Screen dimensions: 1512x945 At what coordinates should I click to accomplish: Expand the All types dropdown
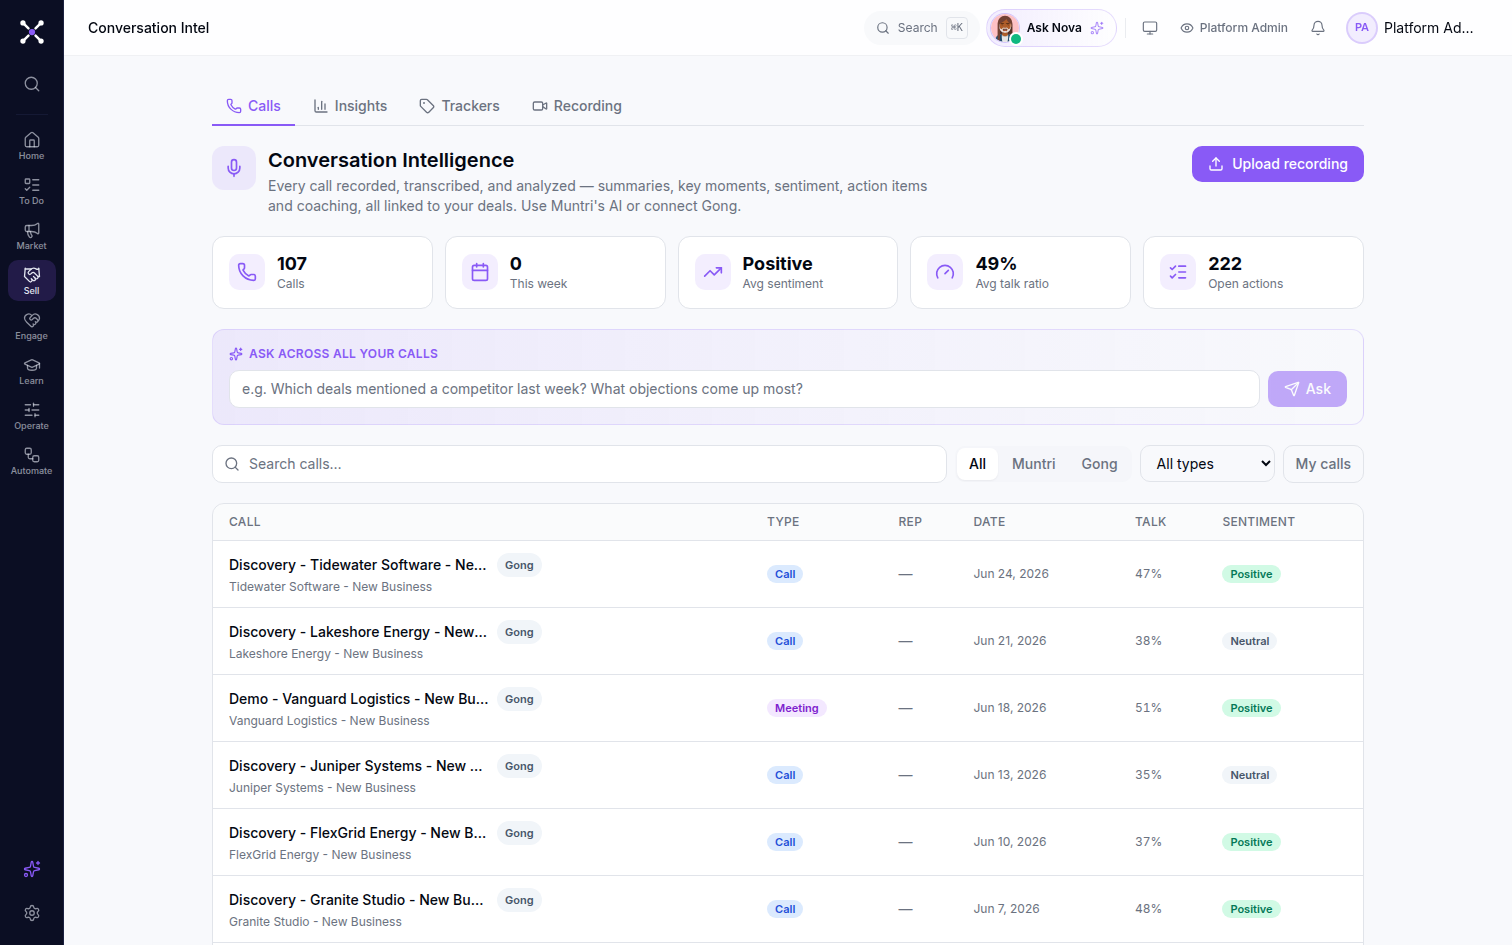tap(1207, 464)
